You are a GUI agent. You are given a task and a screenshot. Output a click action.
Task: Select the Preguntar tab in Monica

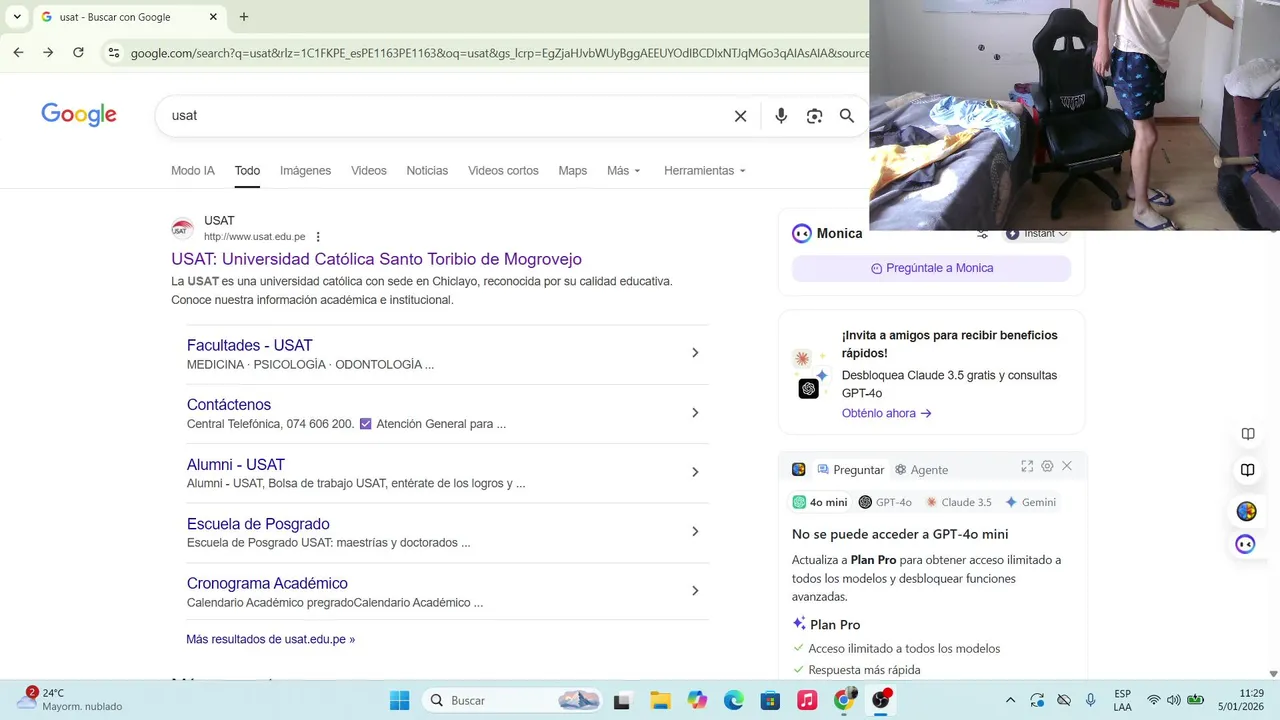[851, 469]
